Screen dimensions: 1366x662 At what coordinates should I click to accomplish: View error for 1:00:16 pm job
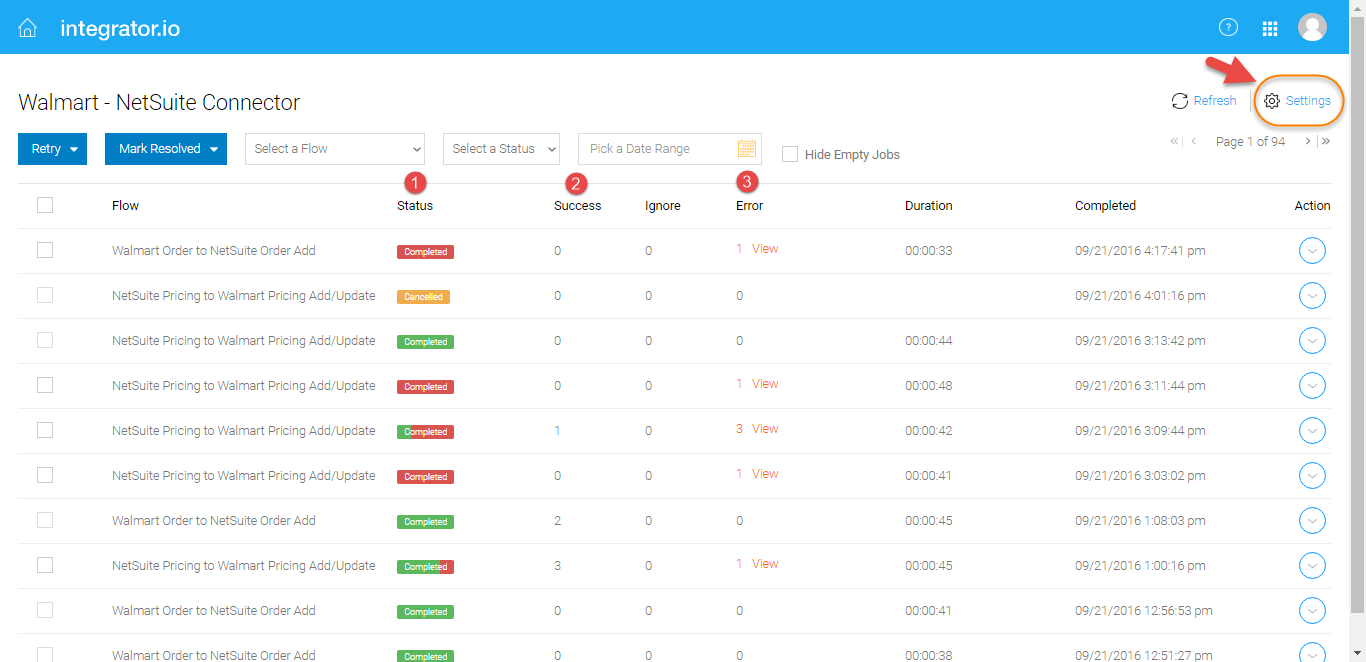pos(765,564)
